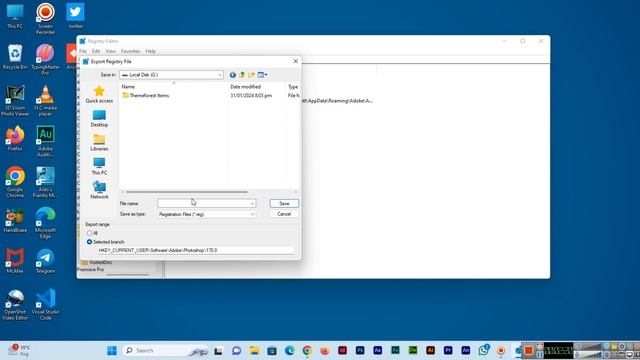640x360 pixels.
Task: Open HandBrake desktop shortcut
Action: tap(15, 220)
